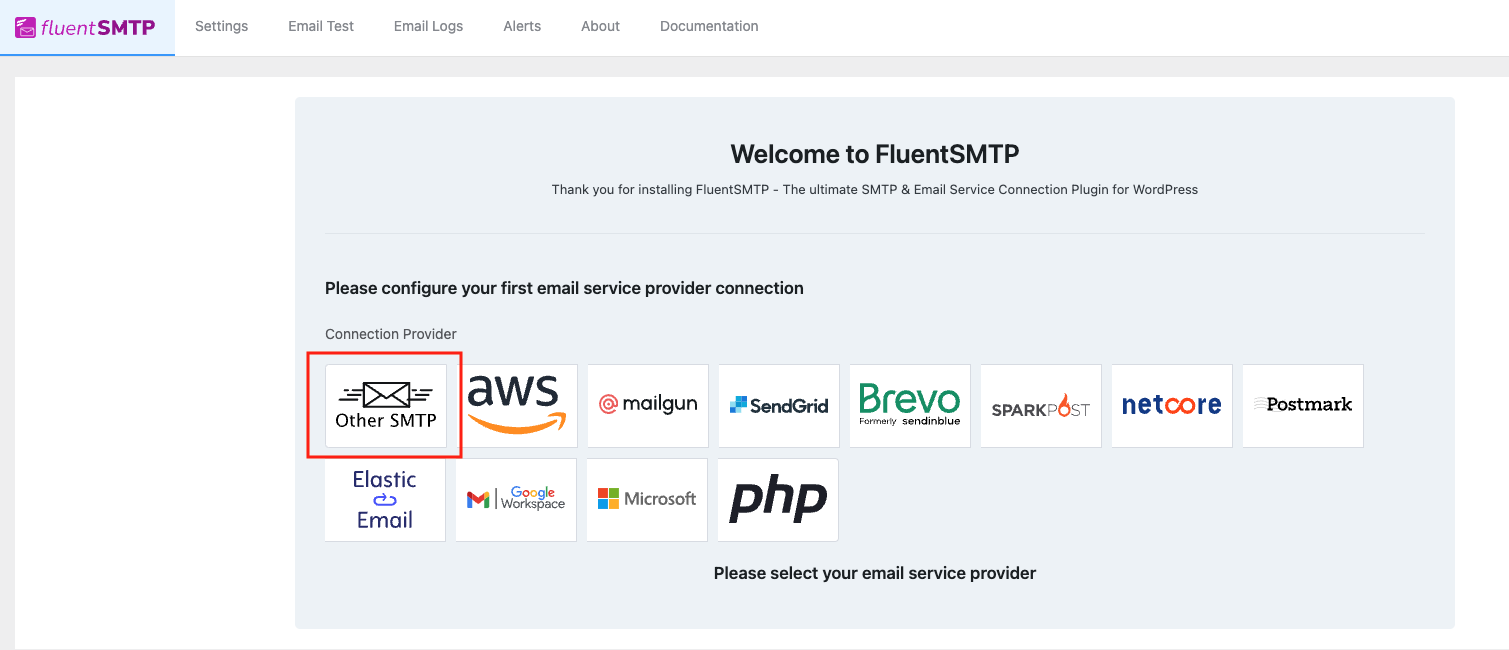Open the Settings tab
This screenshot has width=1509, height=650.
point(221,26)
